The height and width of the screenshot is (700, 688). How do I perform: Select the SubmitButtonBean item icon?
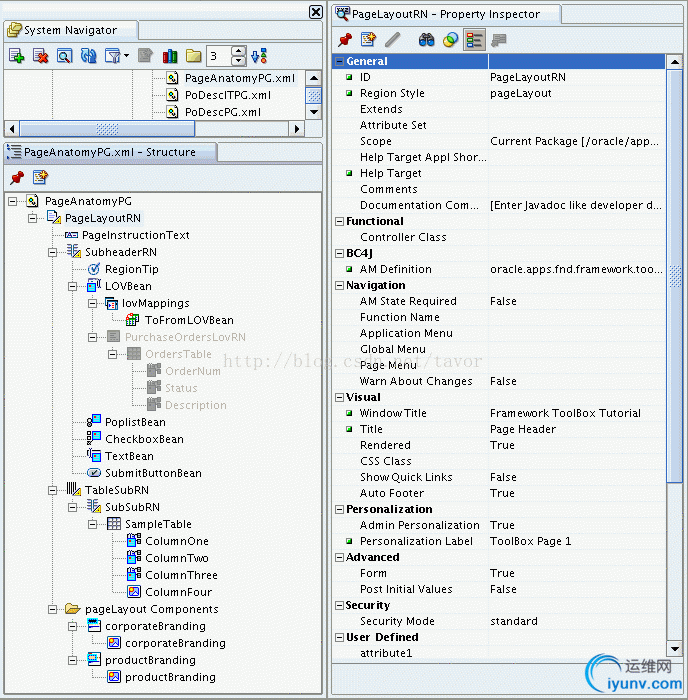pyautogui.click(x=94, y=473)
